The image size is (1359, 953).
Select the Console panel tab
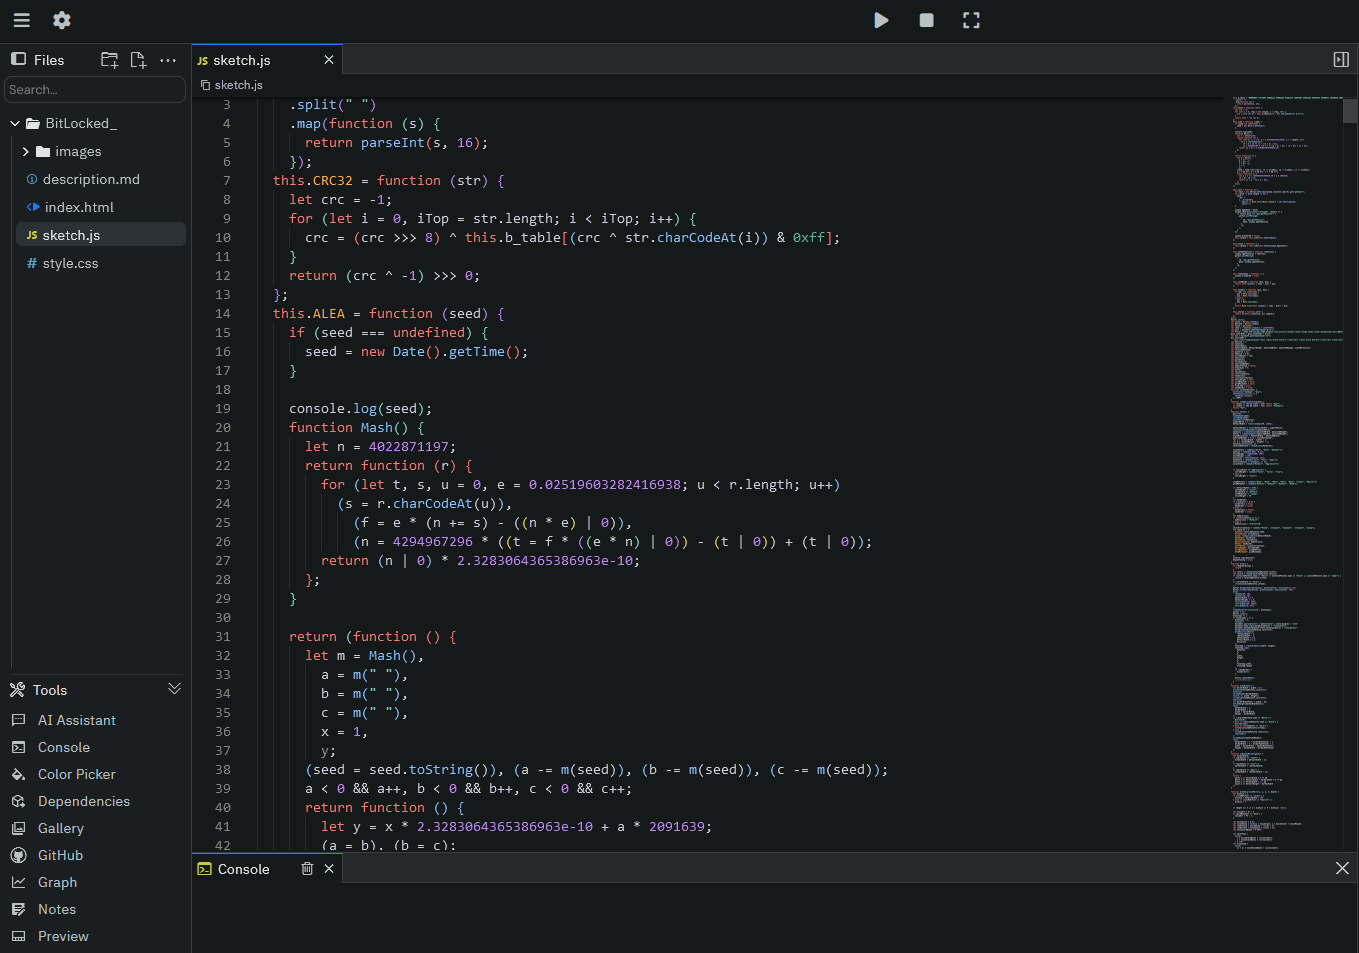coord(243,869)
